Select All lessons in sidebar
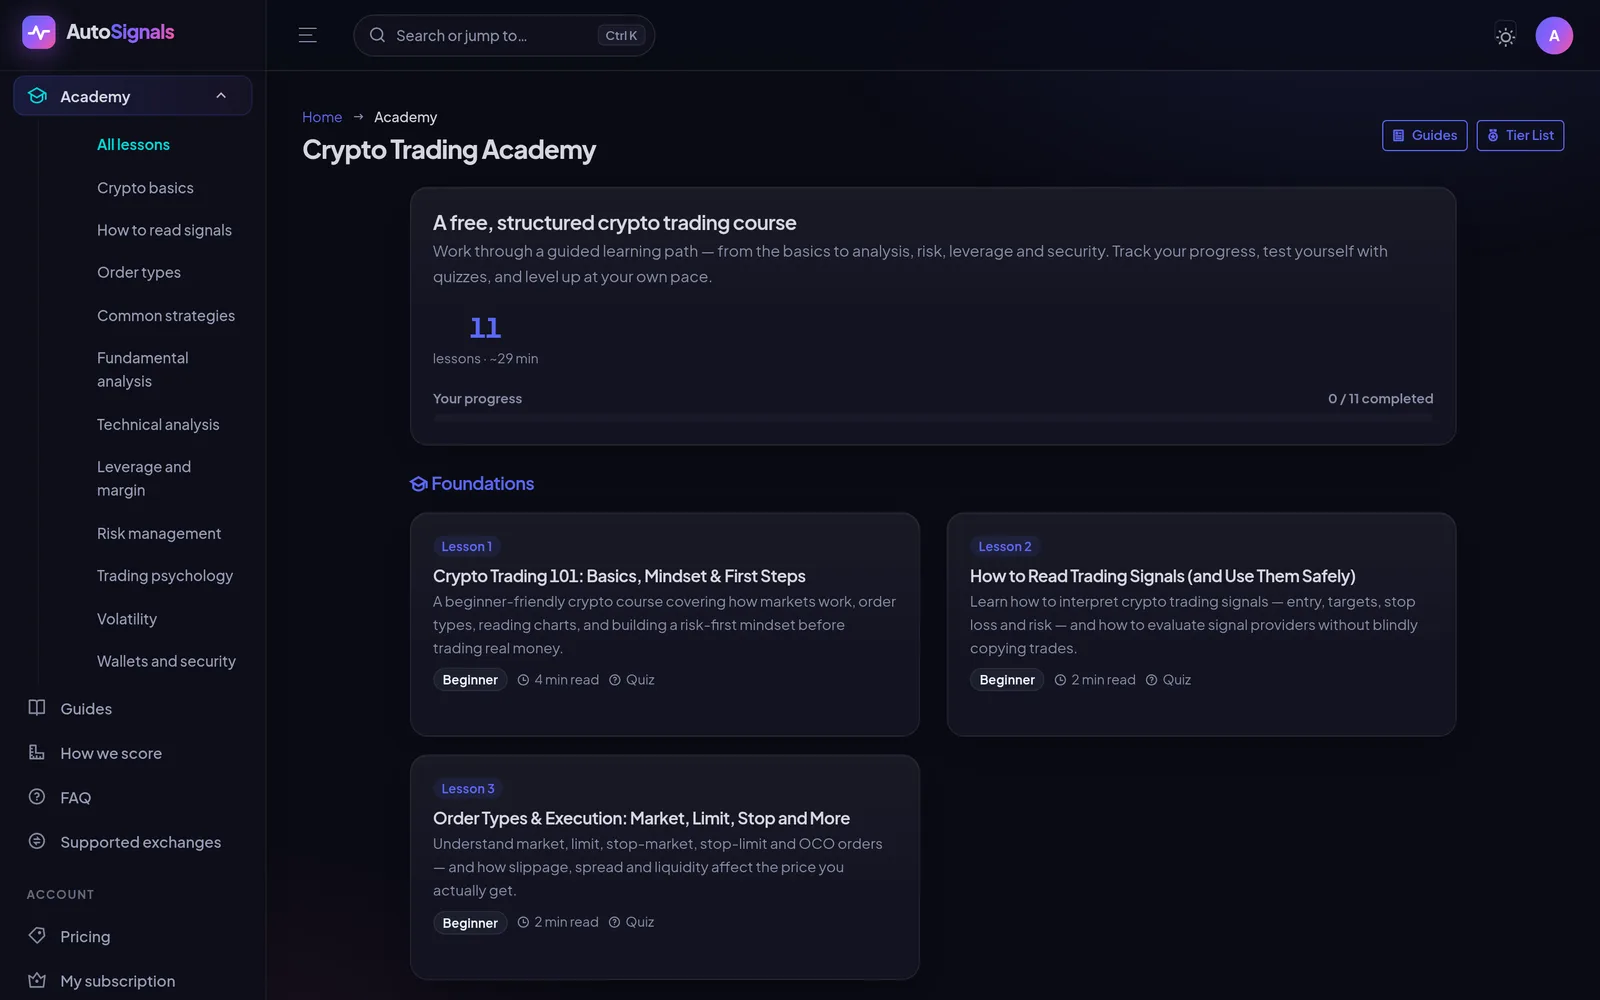This screenshot has width=1600, height=1000. click(133, 145)
